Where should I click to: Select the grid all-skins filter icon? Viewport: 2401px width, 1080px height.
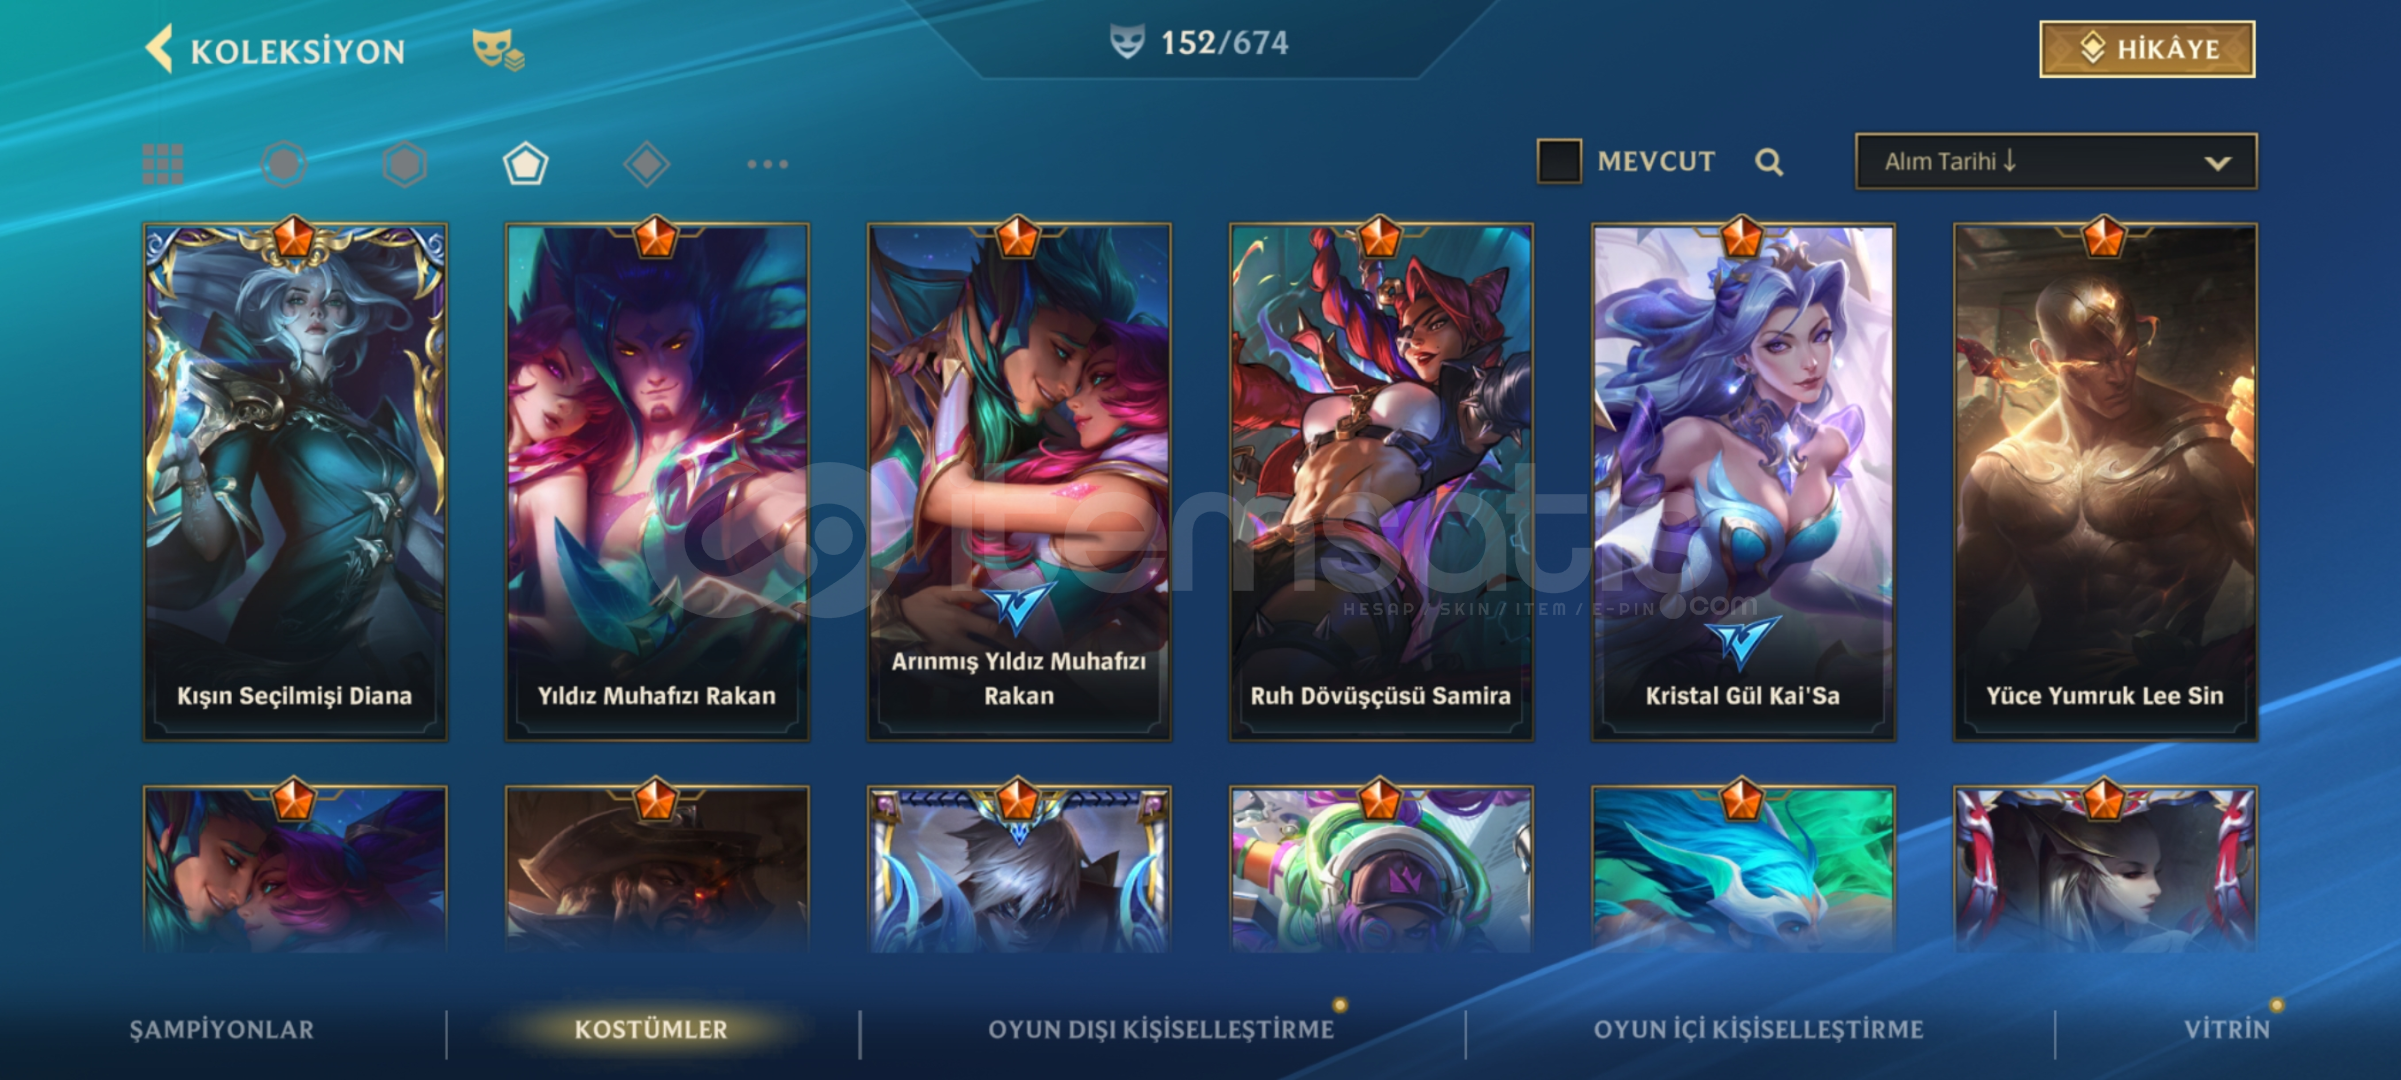click(x=163, y=164)
